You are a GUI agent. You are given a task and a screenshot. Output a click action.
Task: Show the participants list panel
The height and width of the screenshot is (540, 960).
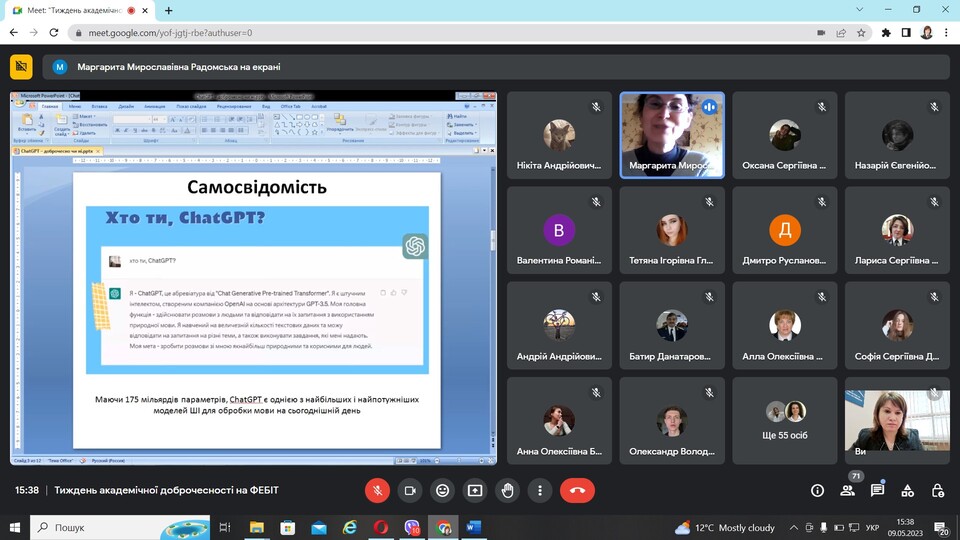848,490
